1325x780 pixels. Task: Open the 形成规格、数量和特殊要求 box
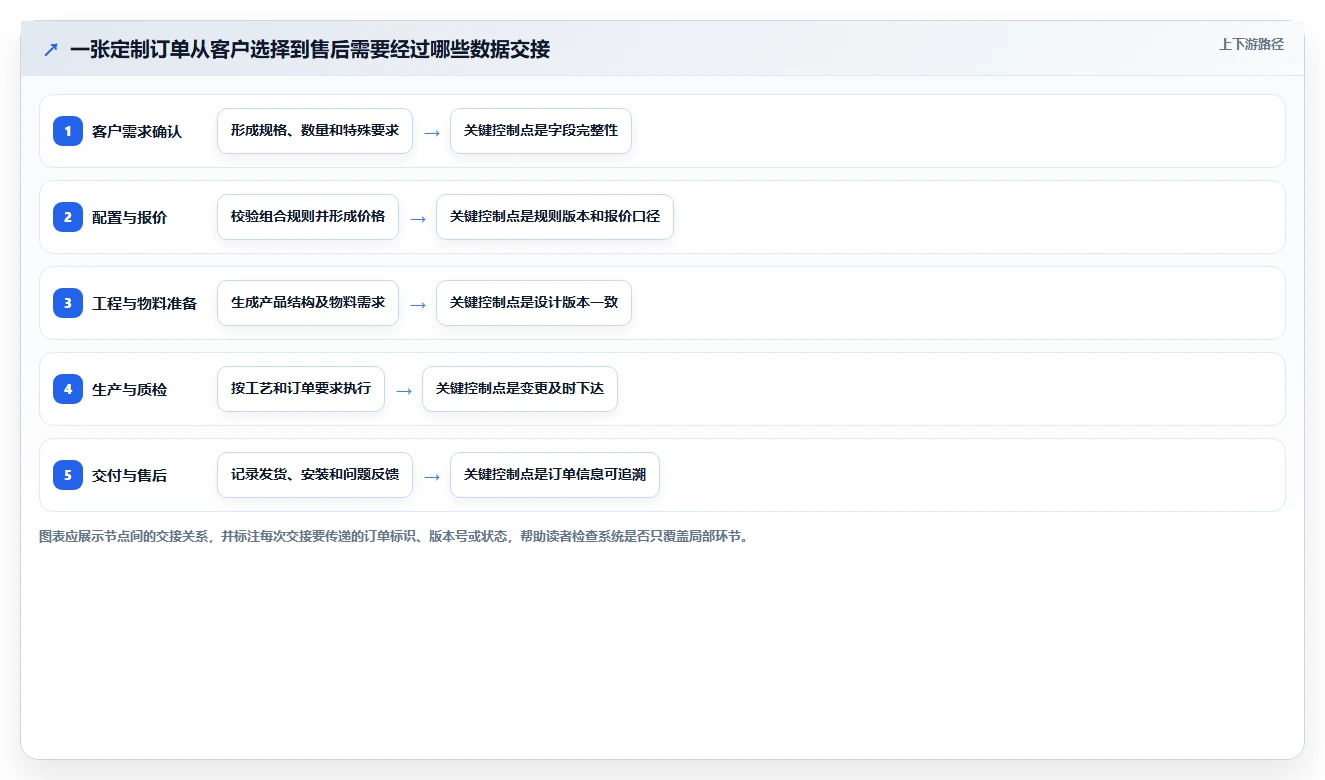pos(315,131)
